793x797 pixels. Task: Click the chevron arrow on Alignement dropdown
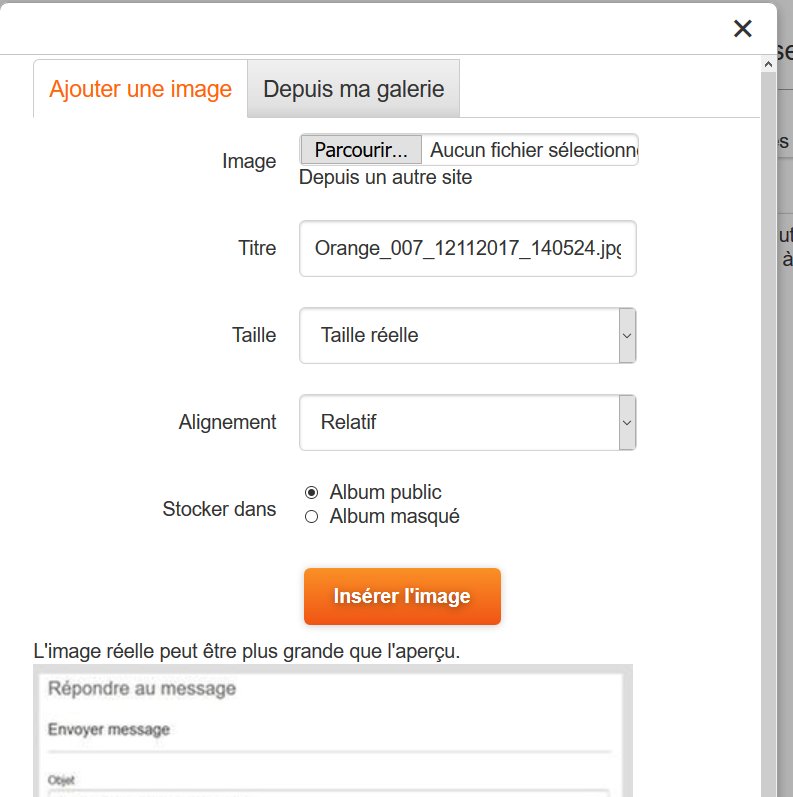(627, 422)
